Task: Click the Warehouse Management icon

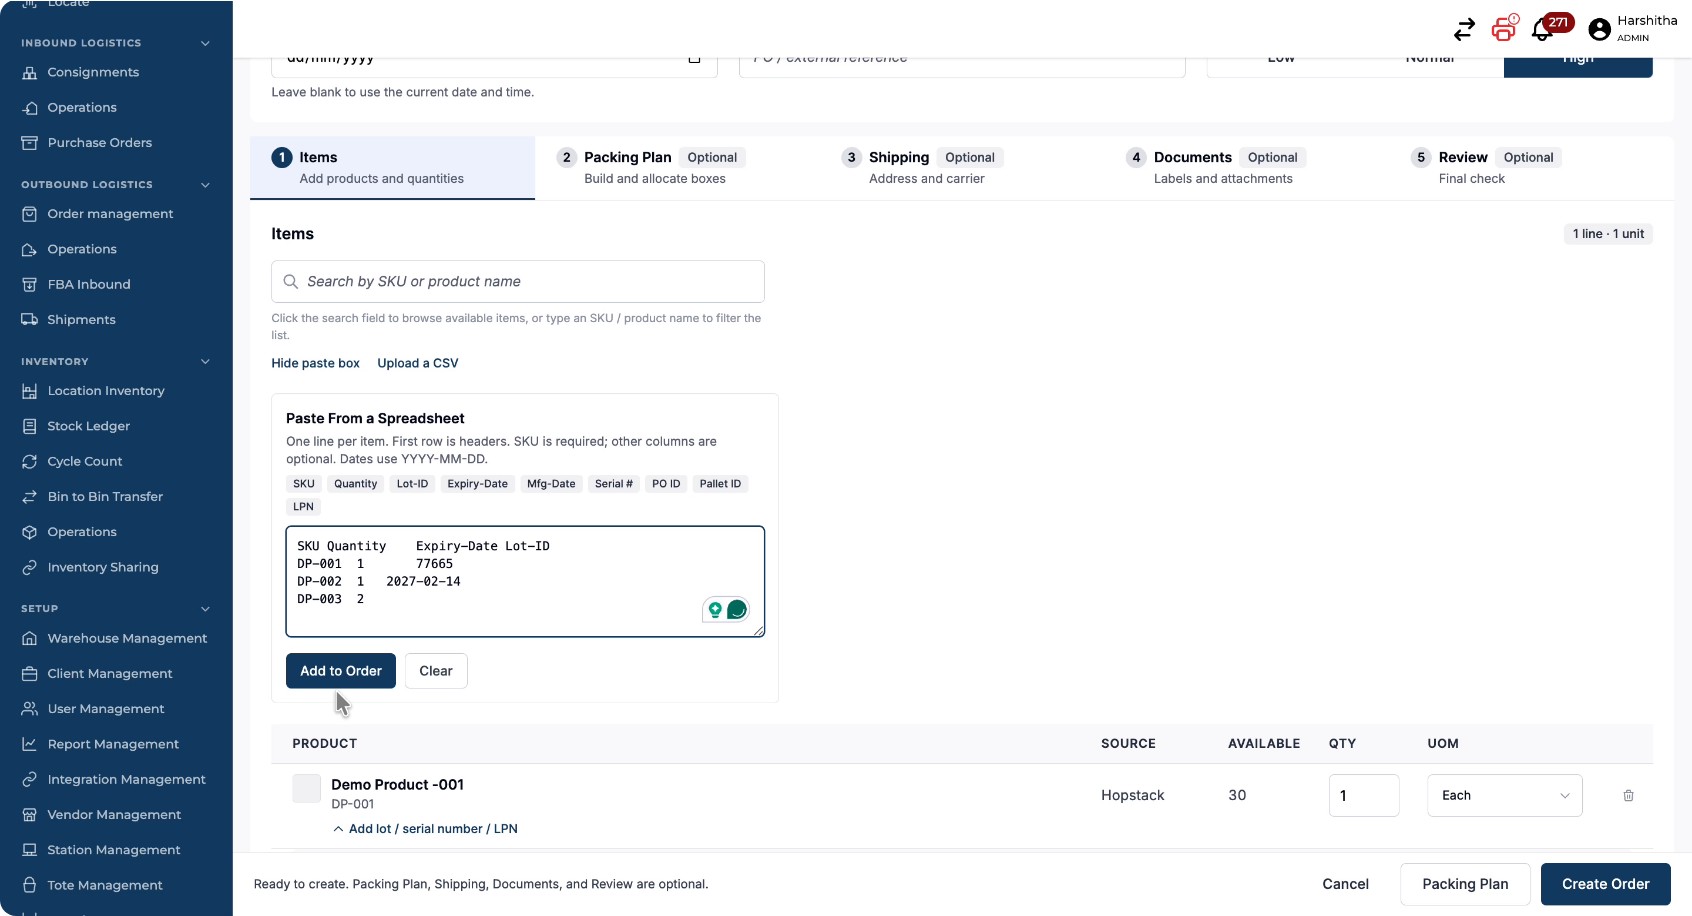Action: click(30, 638)
